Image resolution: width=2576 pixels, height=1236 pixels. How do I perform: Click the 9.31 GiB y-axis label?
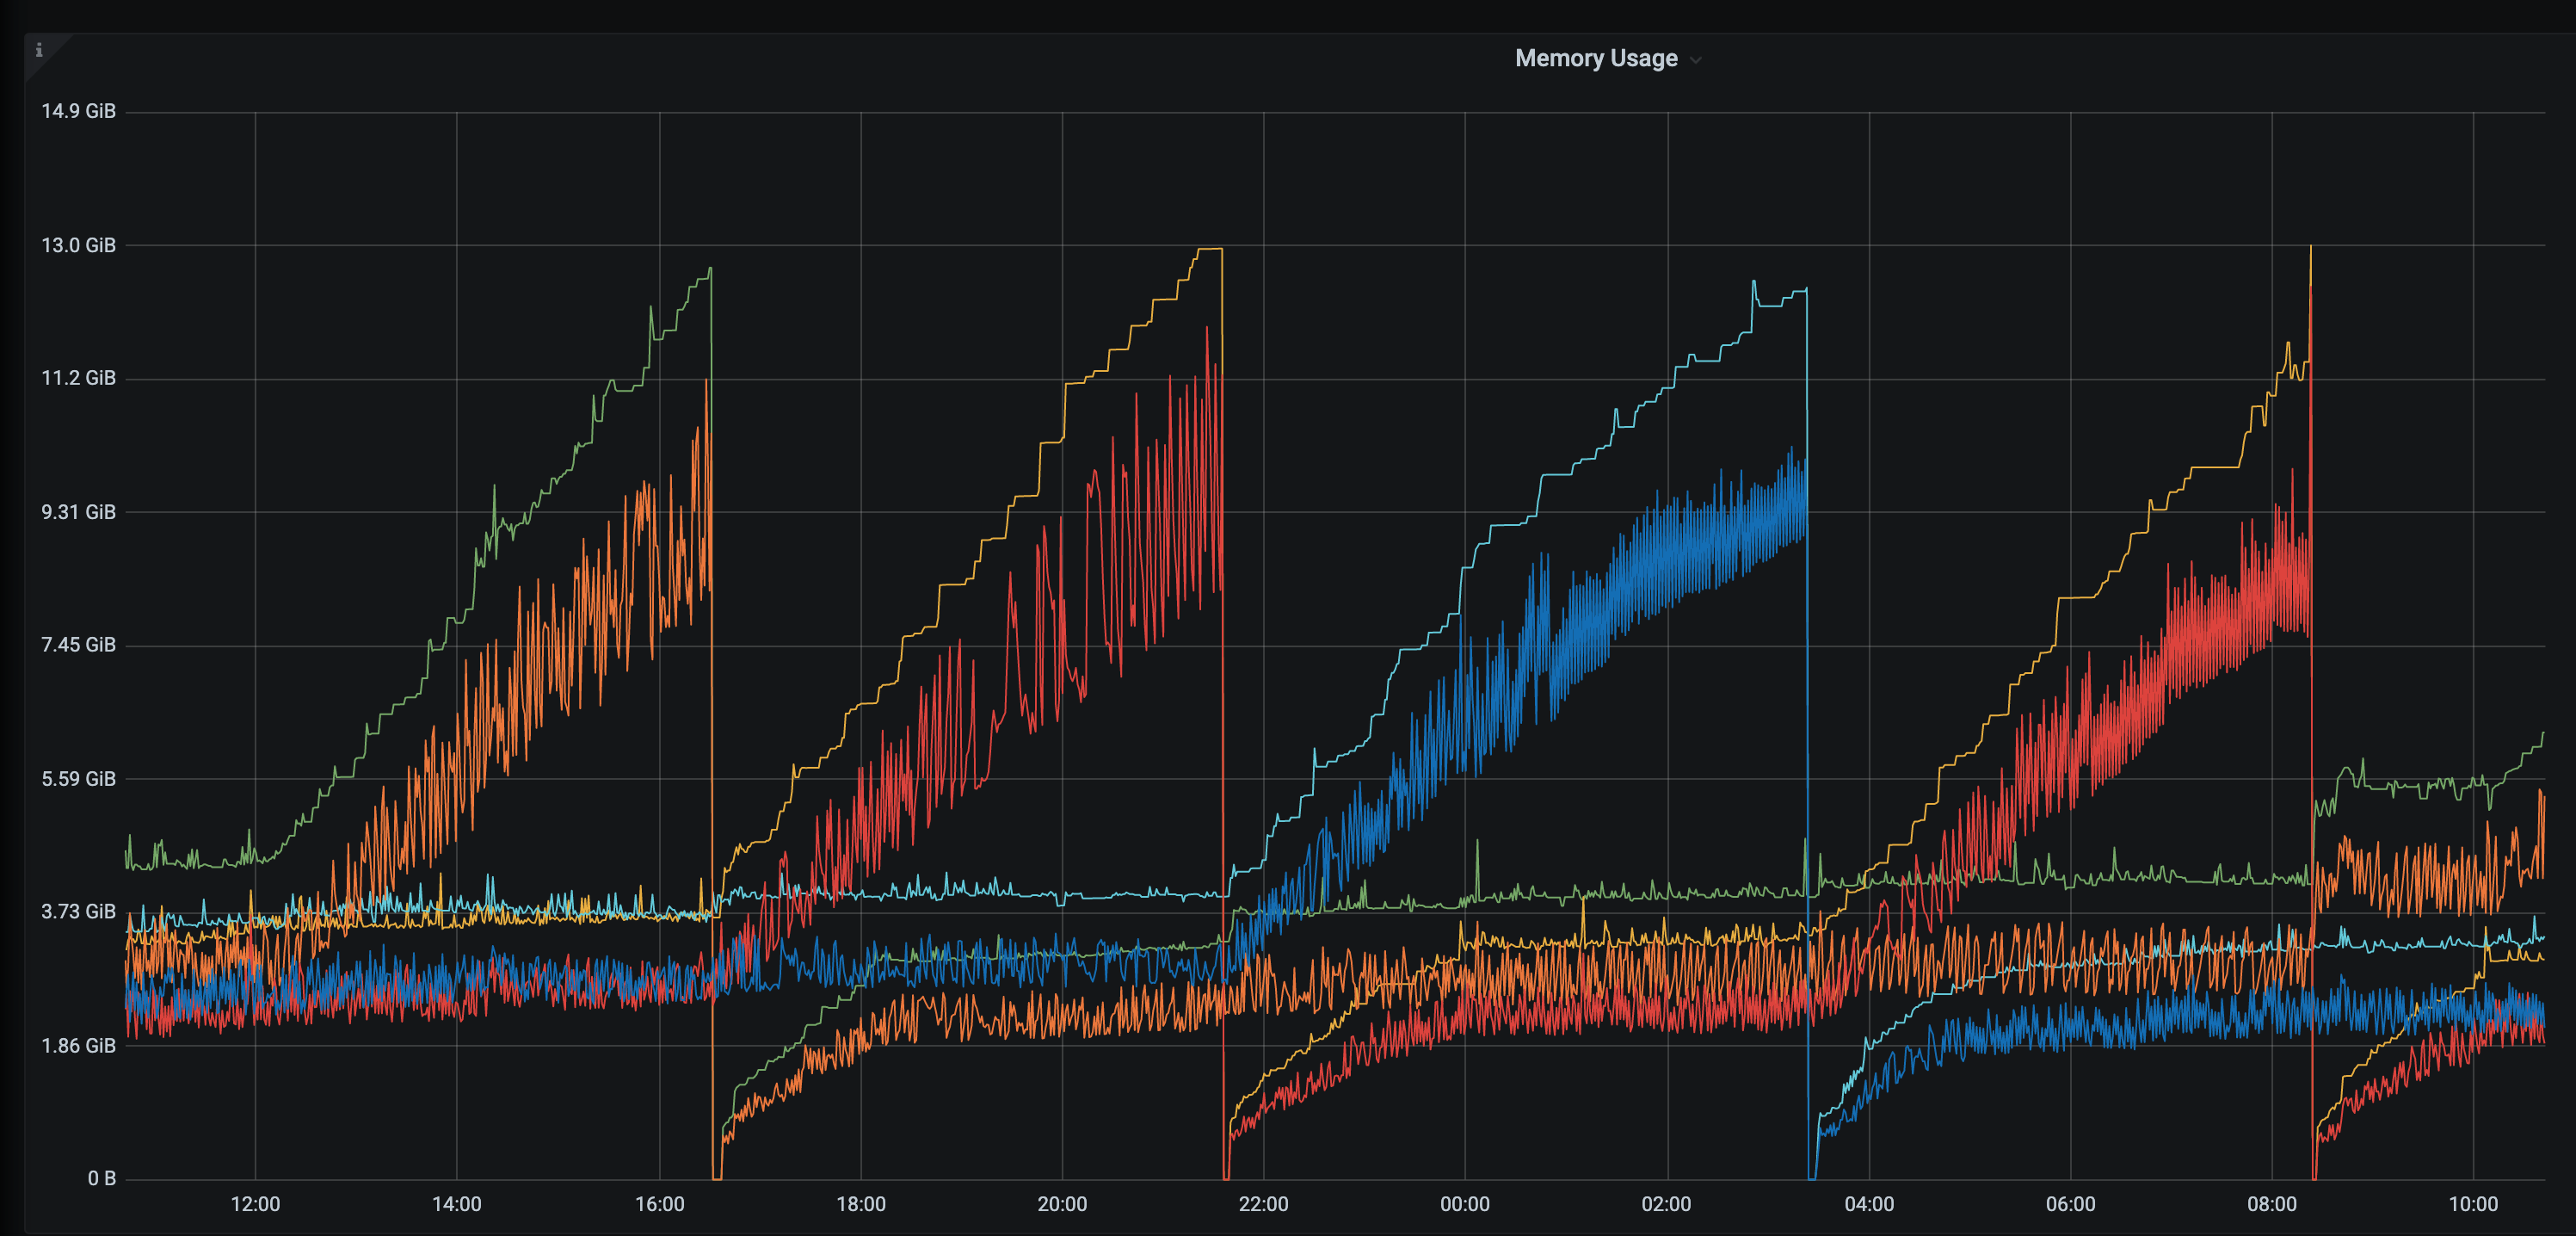point(78,512)
